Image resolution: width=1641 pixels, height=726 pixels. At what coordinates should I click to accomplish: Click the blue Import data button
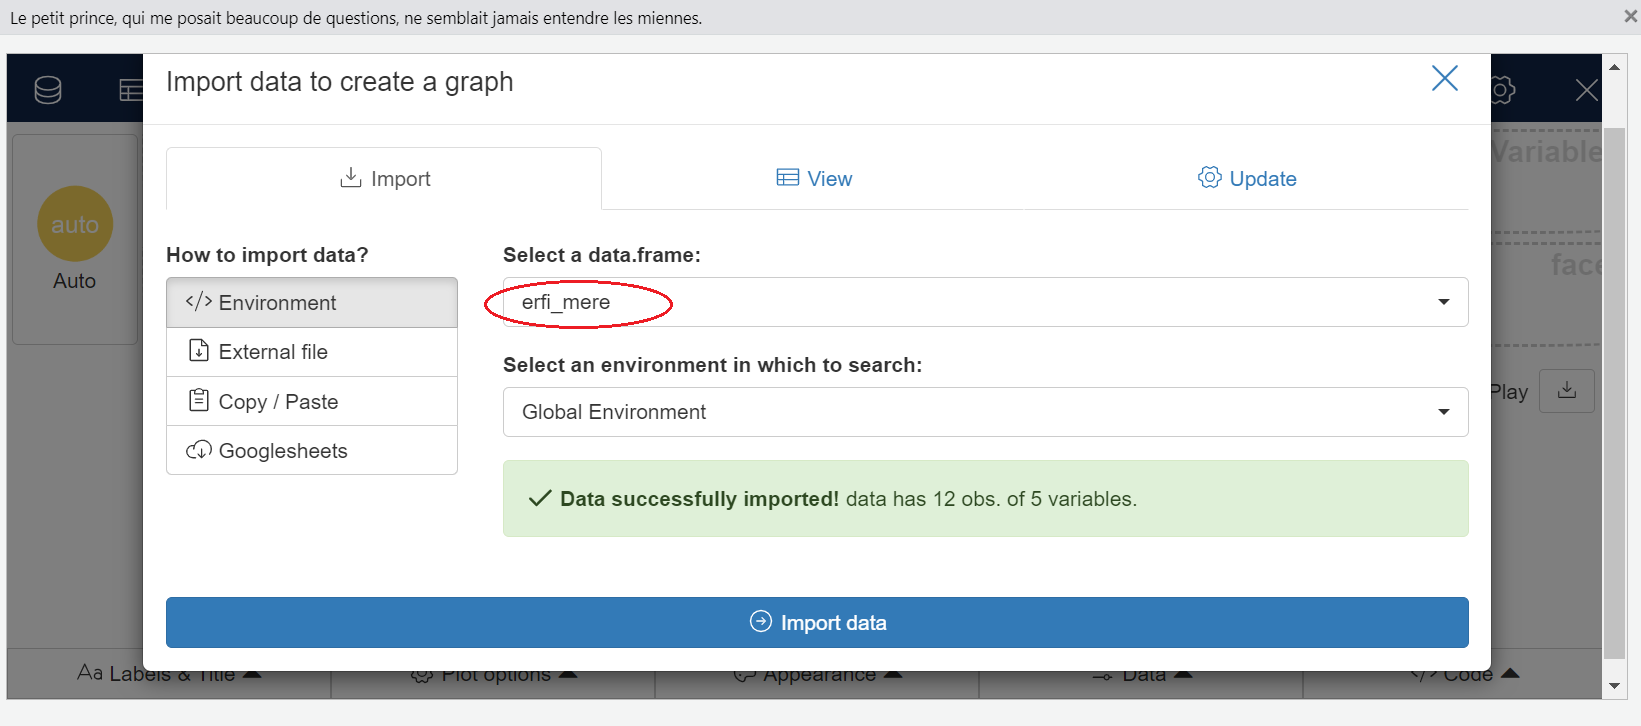point(817,623)
